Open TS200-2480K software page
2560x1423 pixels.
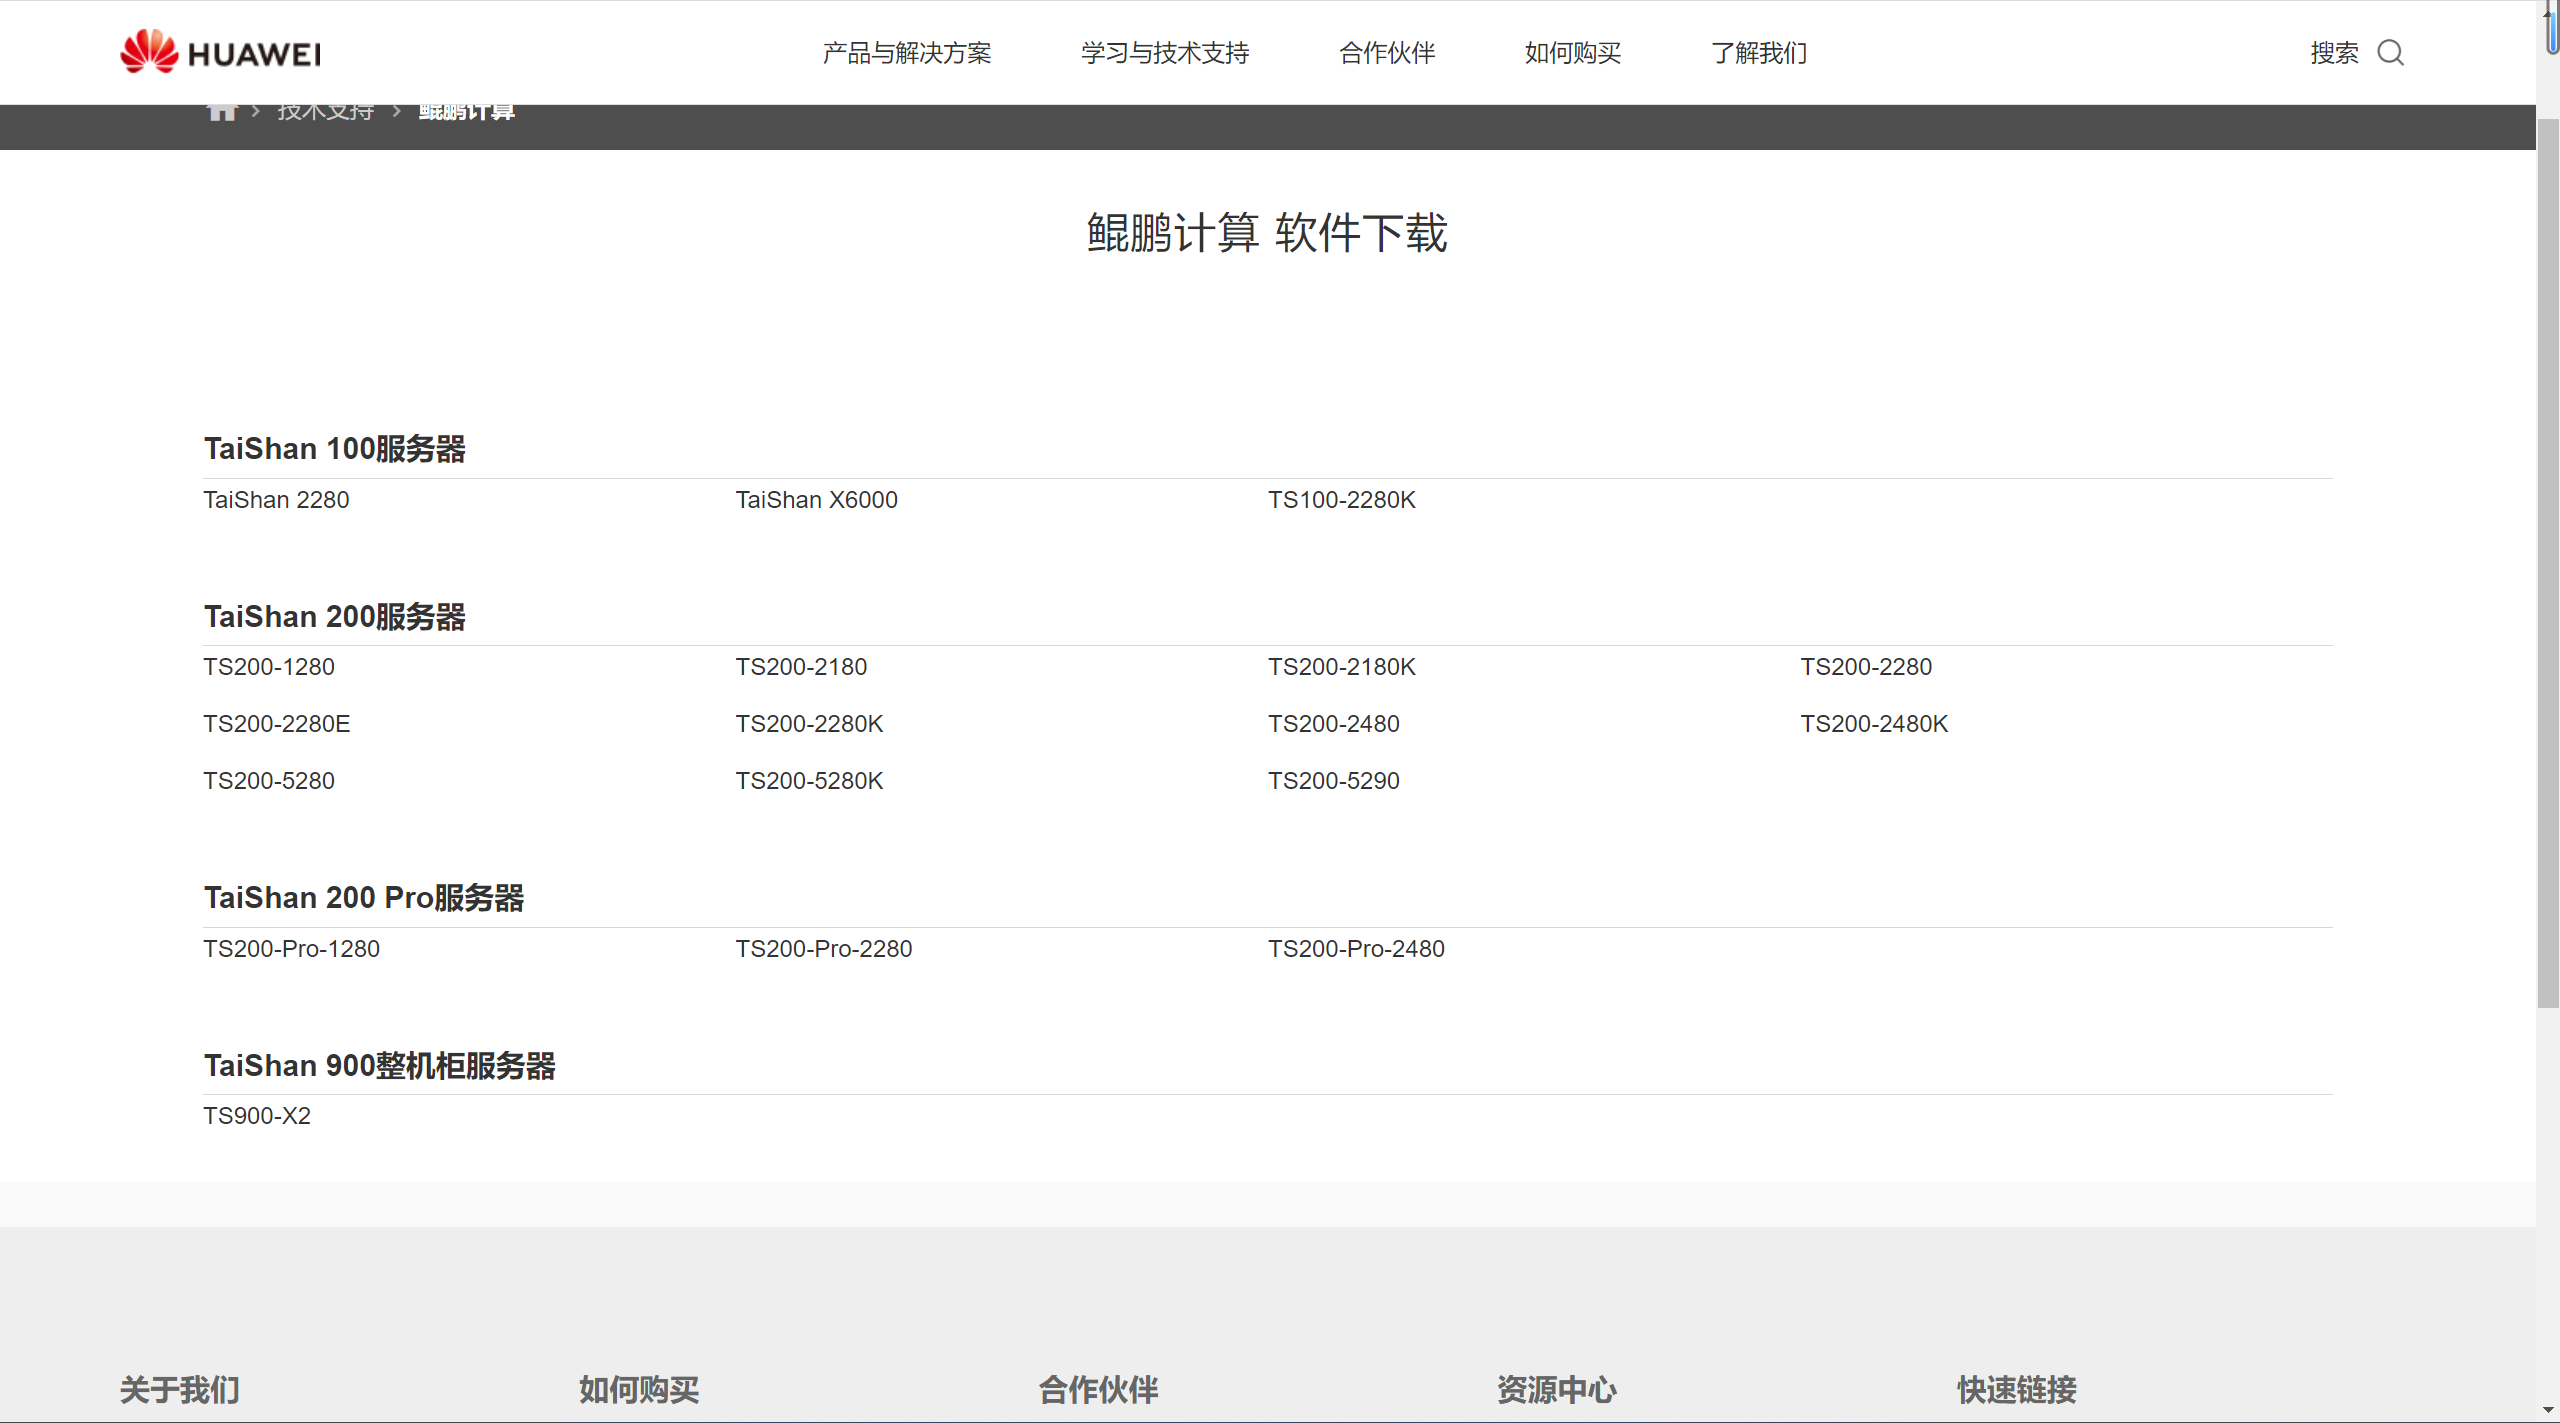point(1874,723)
